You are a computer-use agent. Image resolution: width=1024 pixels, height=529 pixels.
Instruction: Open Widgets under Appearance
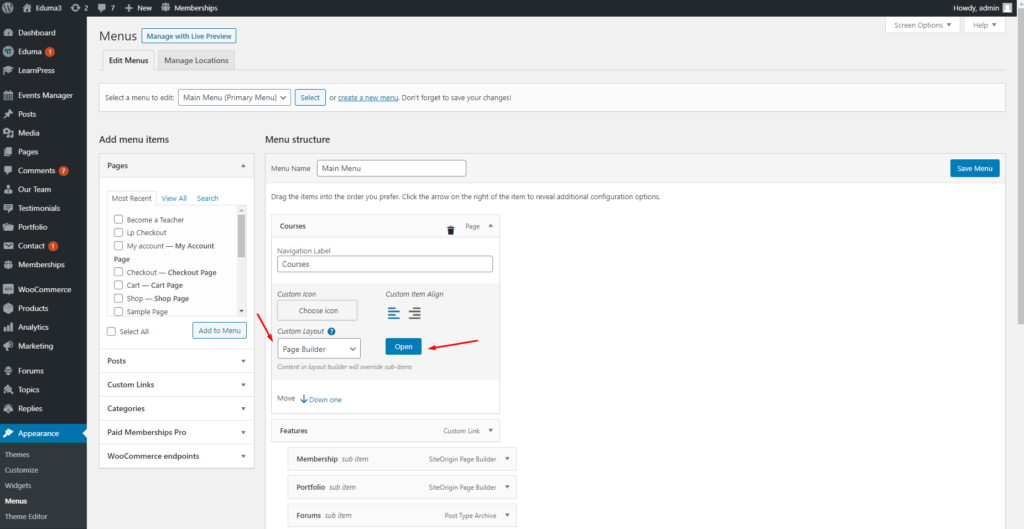tap(18, 486)
